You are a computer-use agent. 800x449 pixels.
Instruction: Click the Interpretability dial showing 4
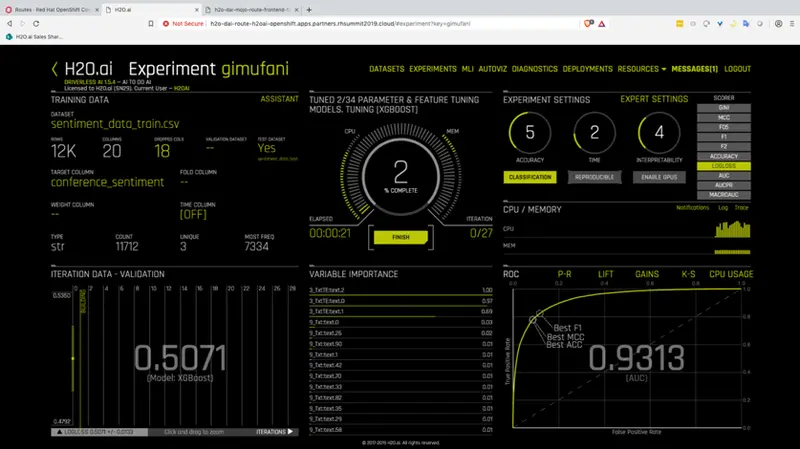(x=659, y=133)
